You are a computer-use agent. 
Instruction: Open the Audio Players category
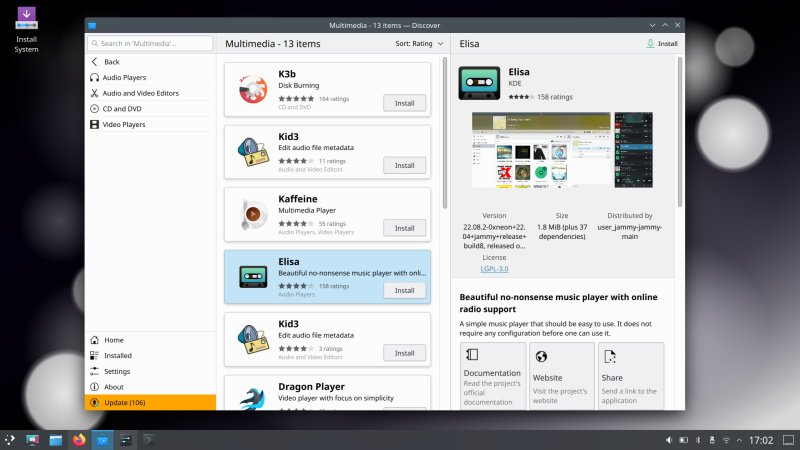point(150,78)
